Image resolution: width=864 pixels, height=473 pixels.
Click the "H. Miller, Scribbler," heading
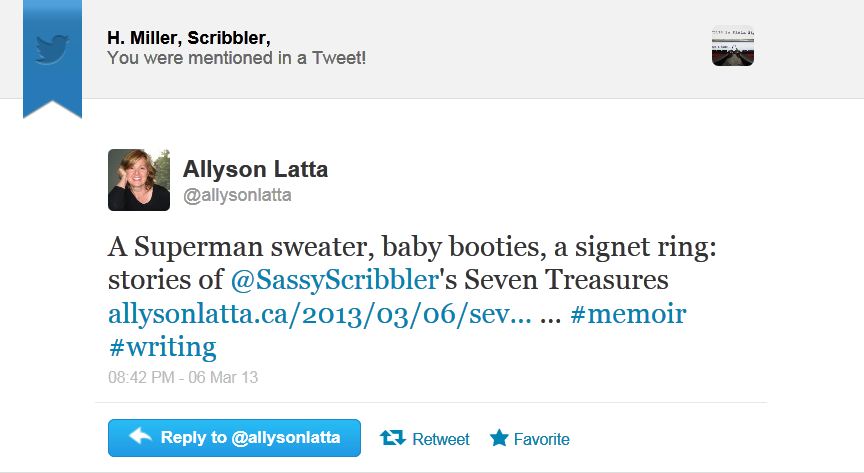pyautogui.click(x=188, y=38)
